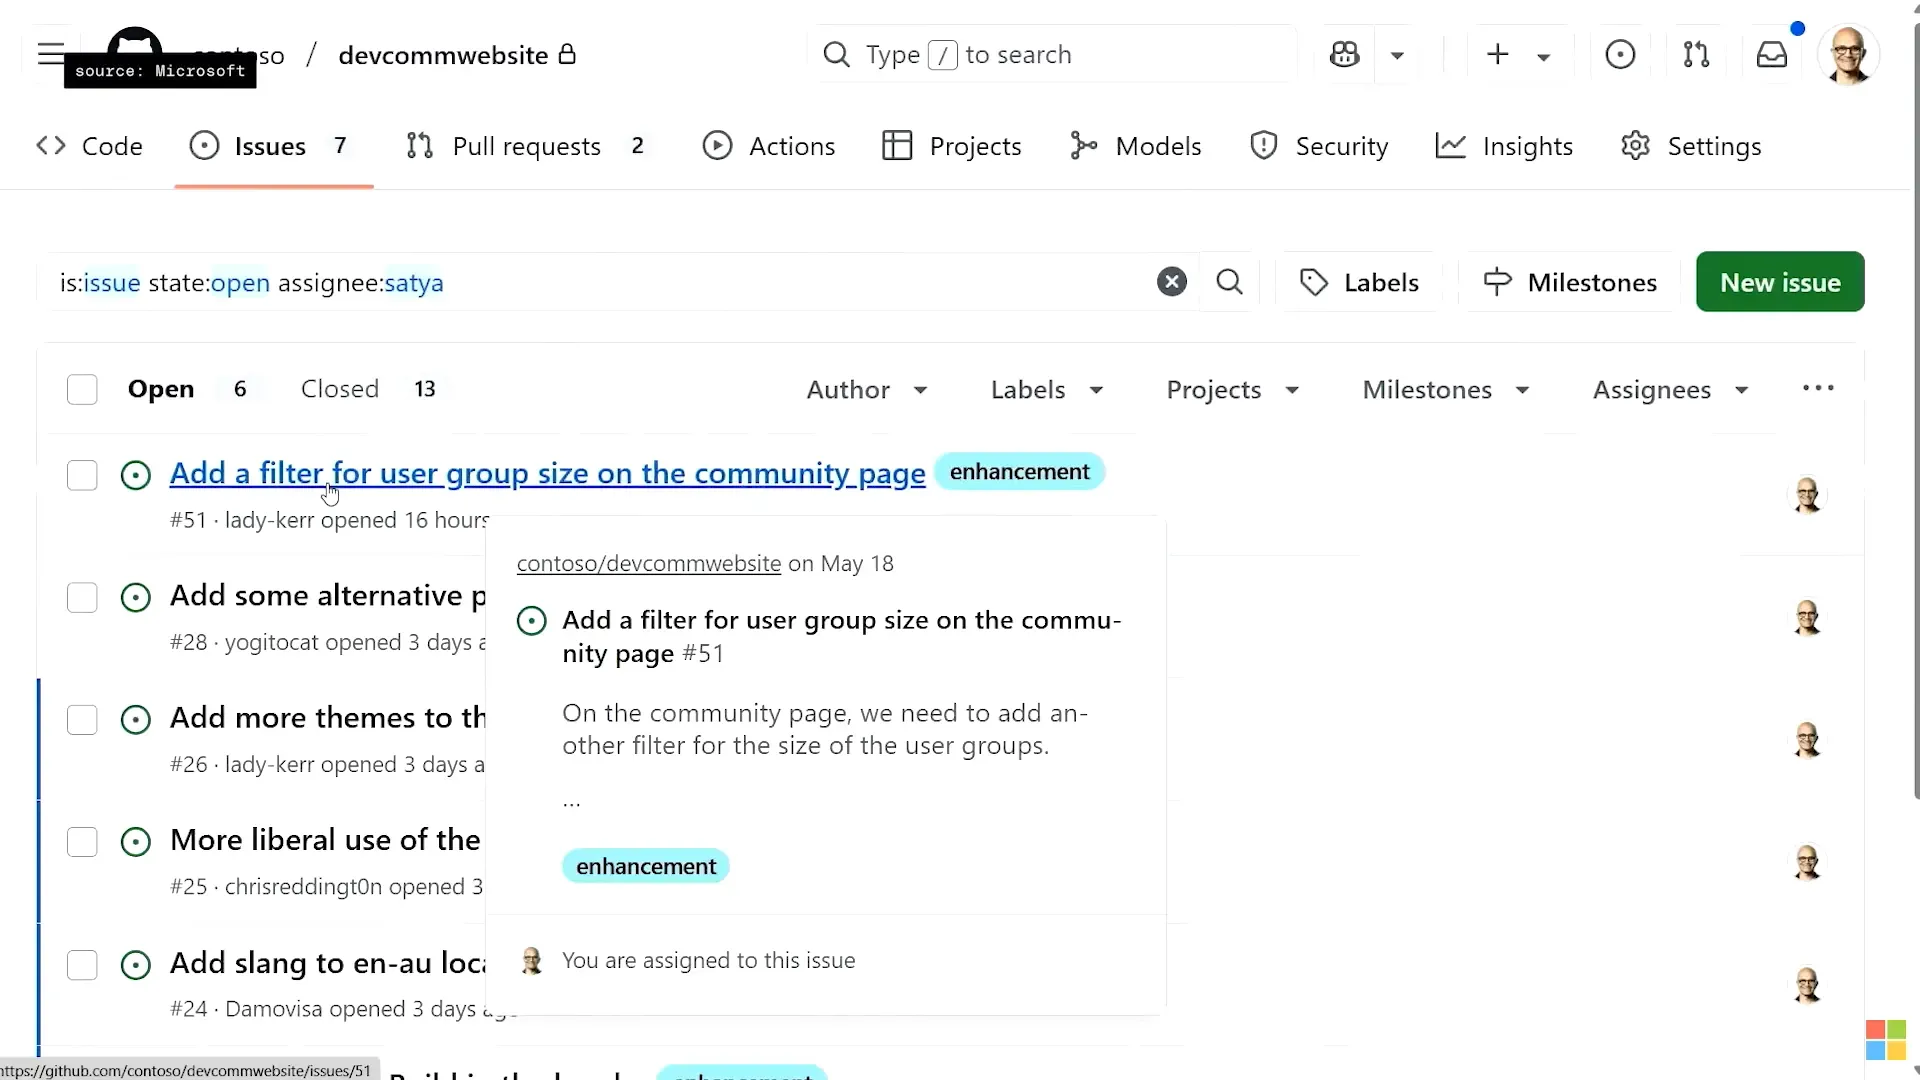Switch to the Insights tab
Screen dimensions: 1920x1080
tap(1504, 146)
